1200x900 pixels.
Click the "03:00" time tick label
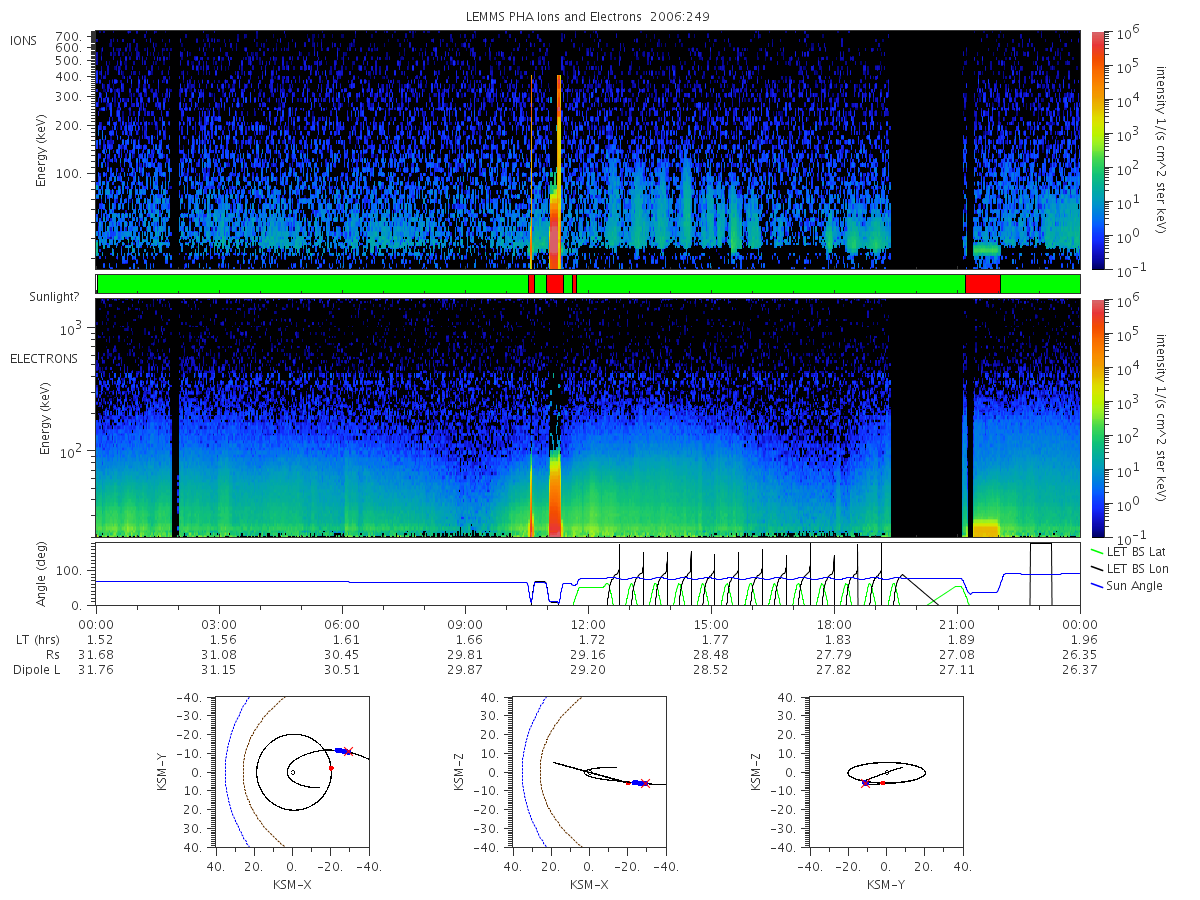coord(219,623)
